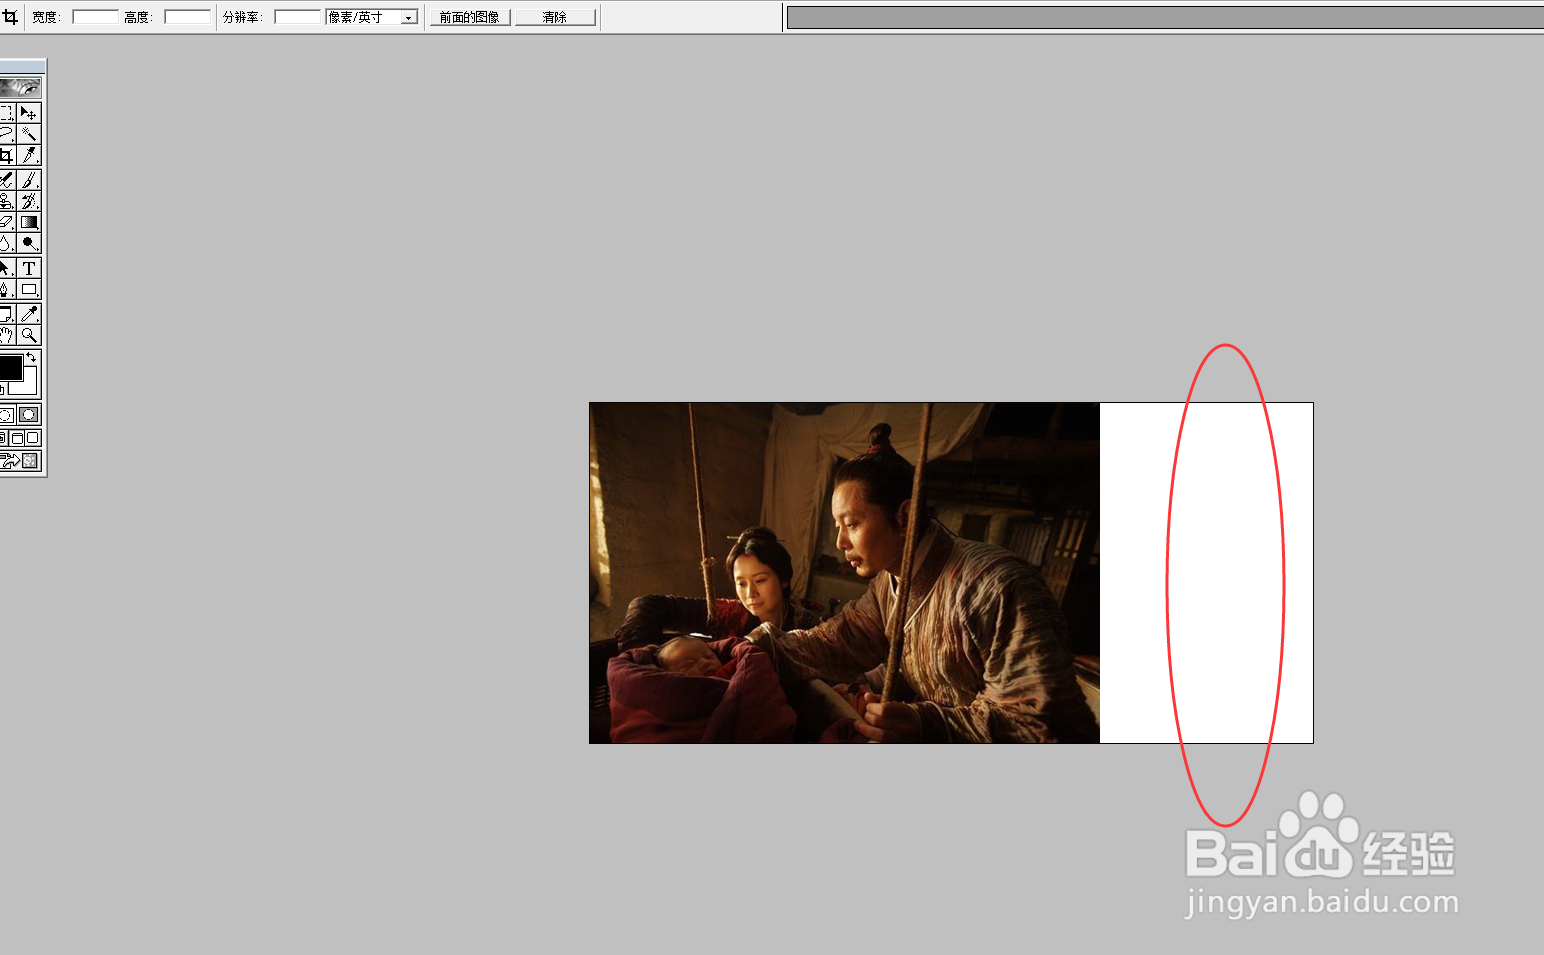The image size is (1544, 955).
Task: Select the Zoom magnifier tool
Action: (29, 335)
